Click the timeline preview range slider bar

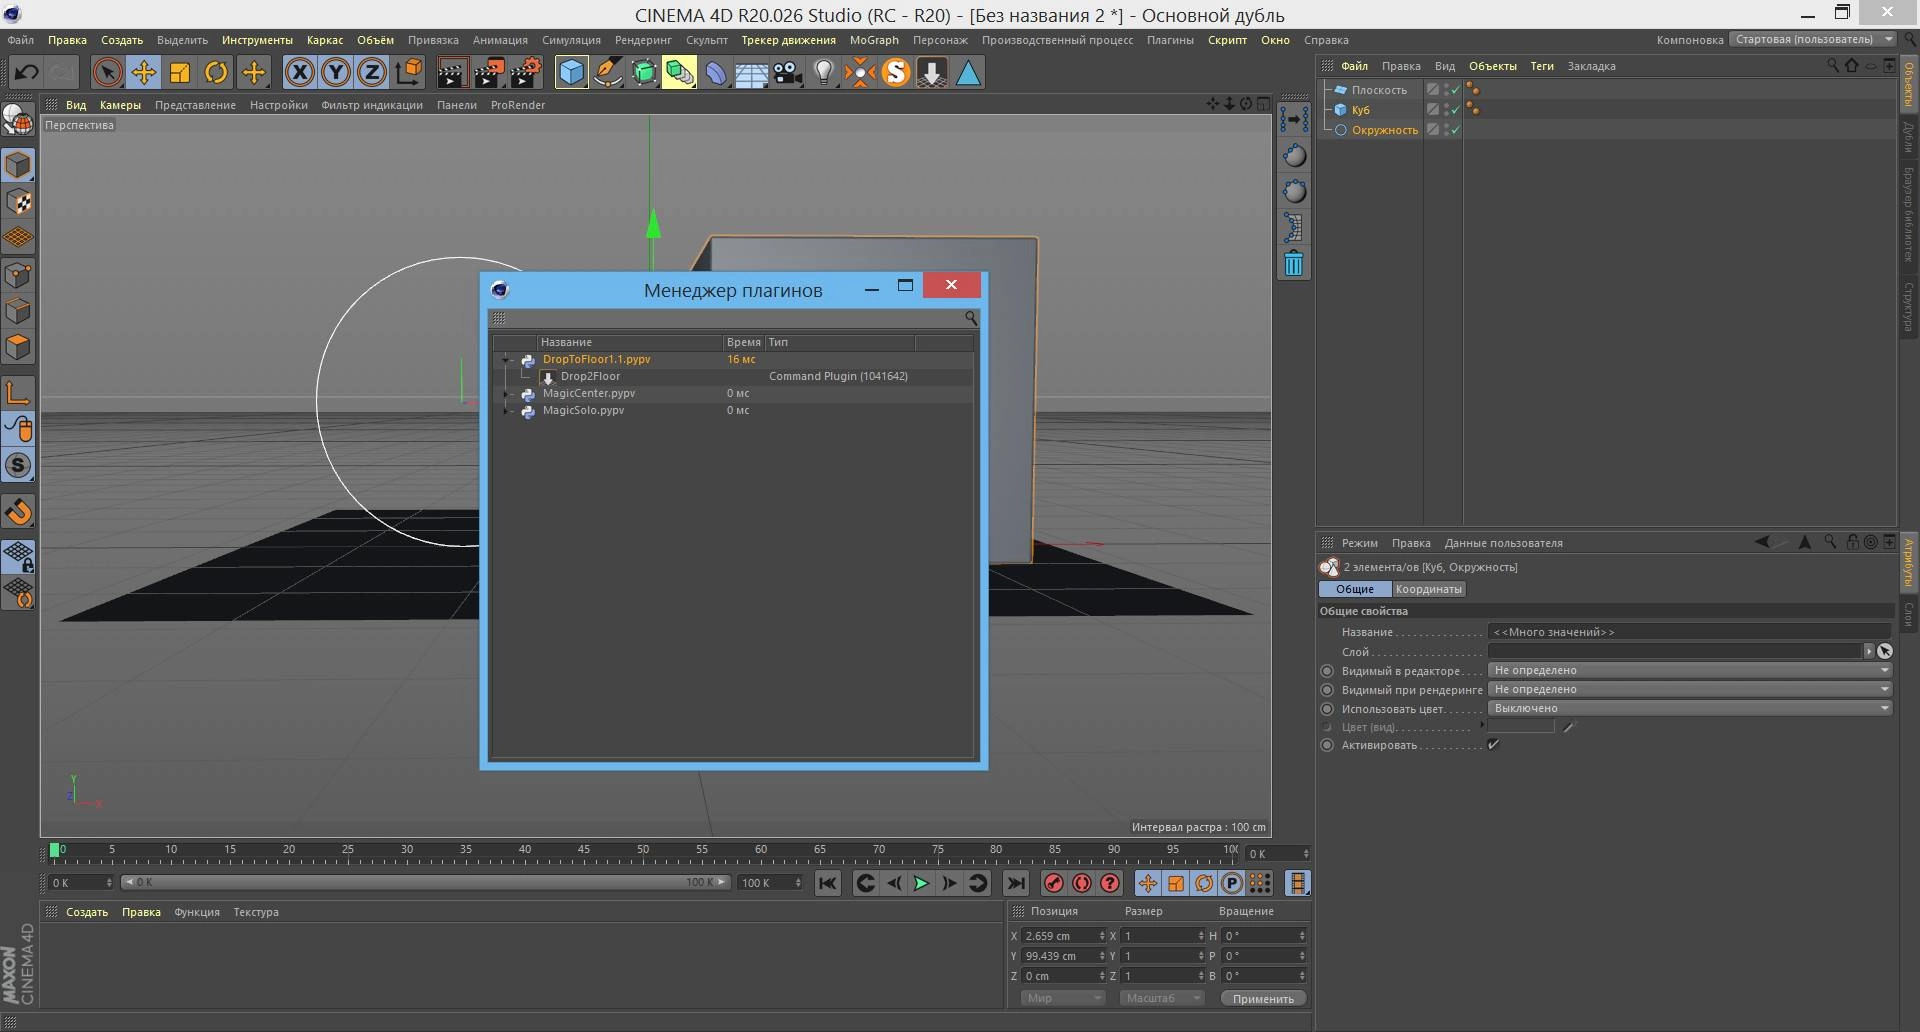click(425, 882)
